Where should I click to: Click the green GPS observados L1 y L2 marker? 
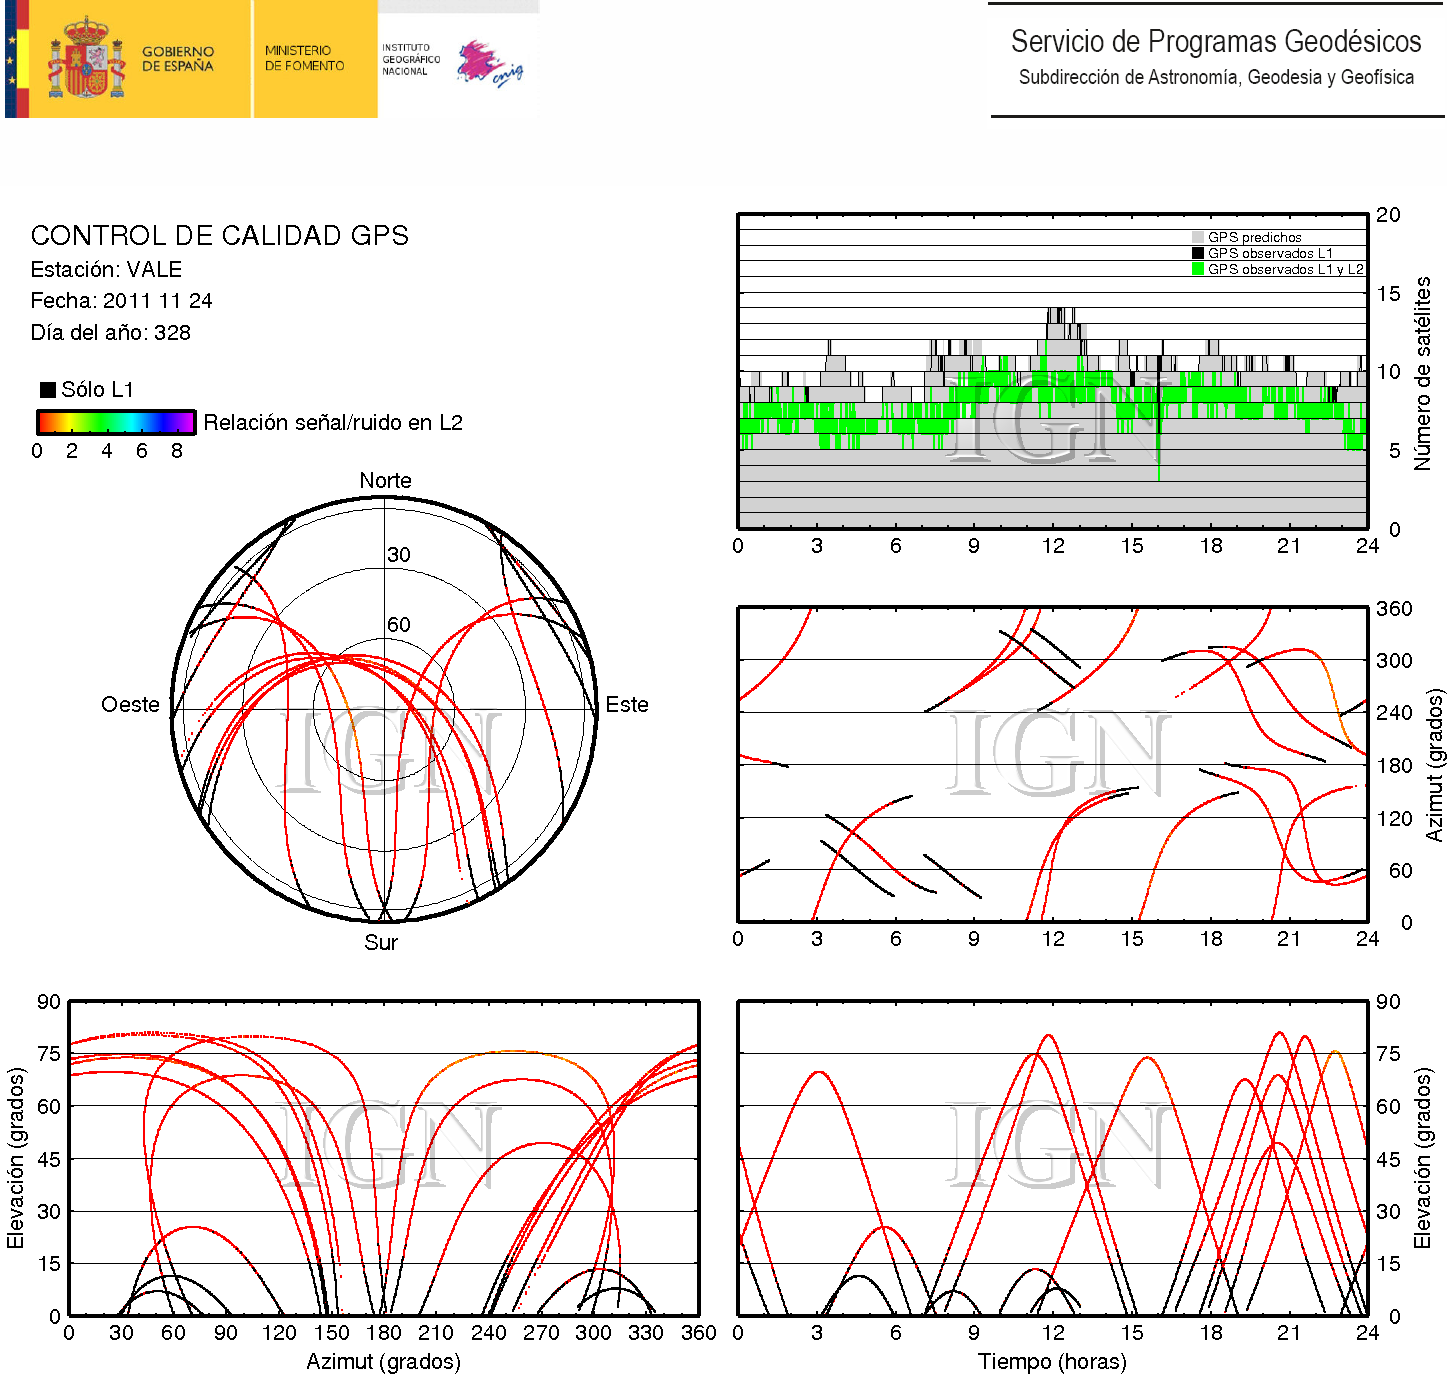1198,269
